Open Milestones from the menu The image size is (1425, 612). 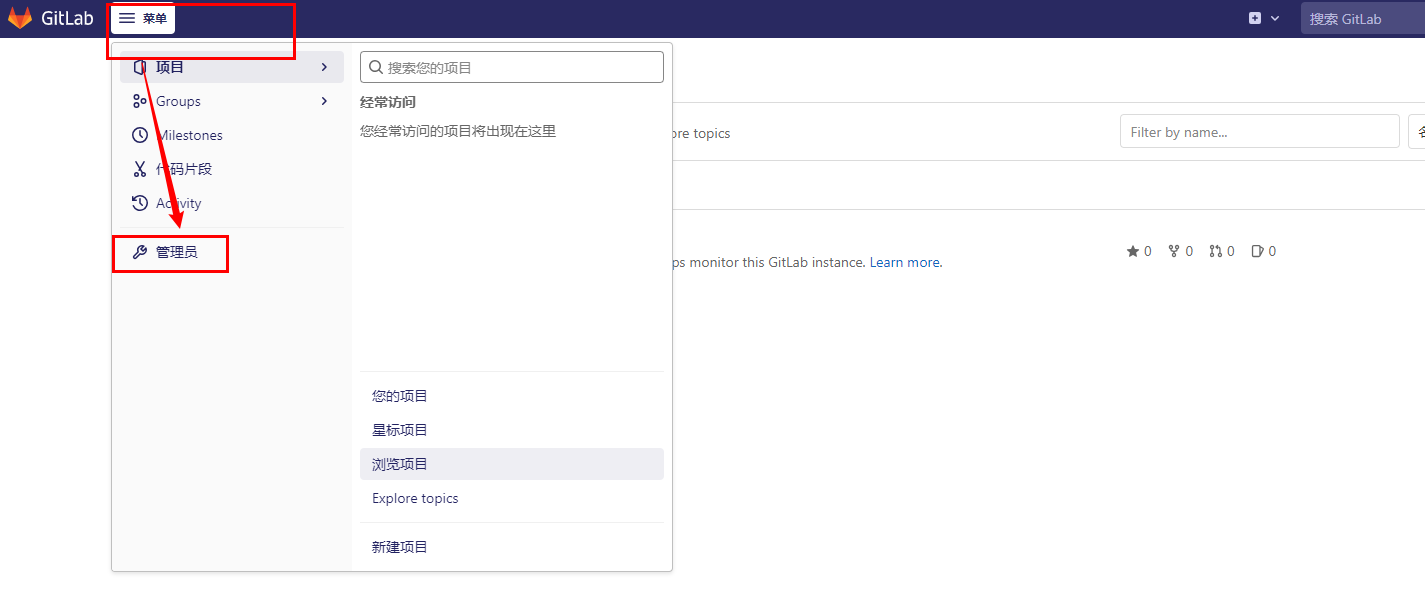coord(232,135)
